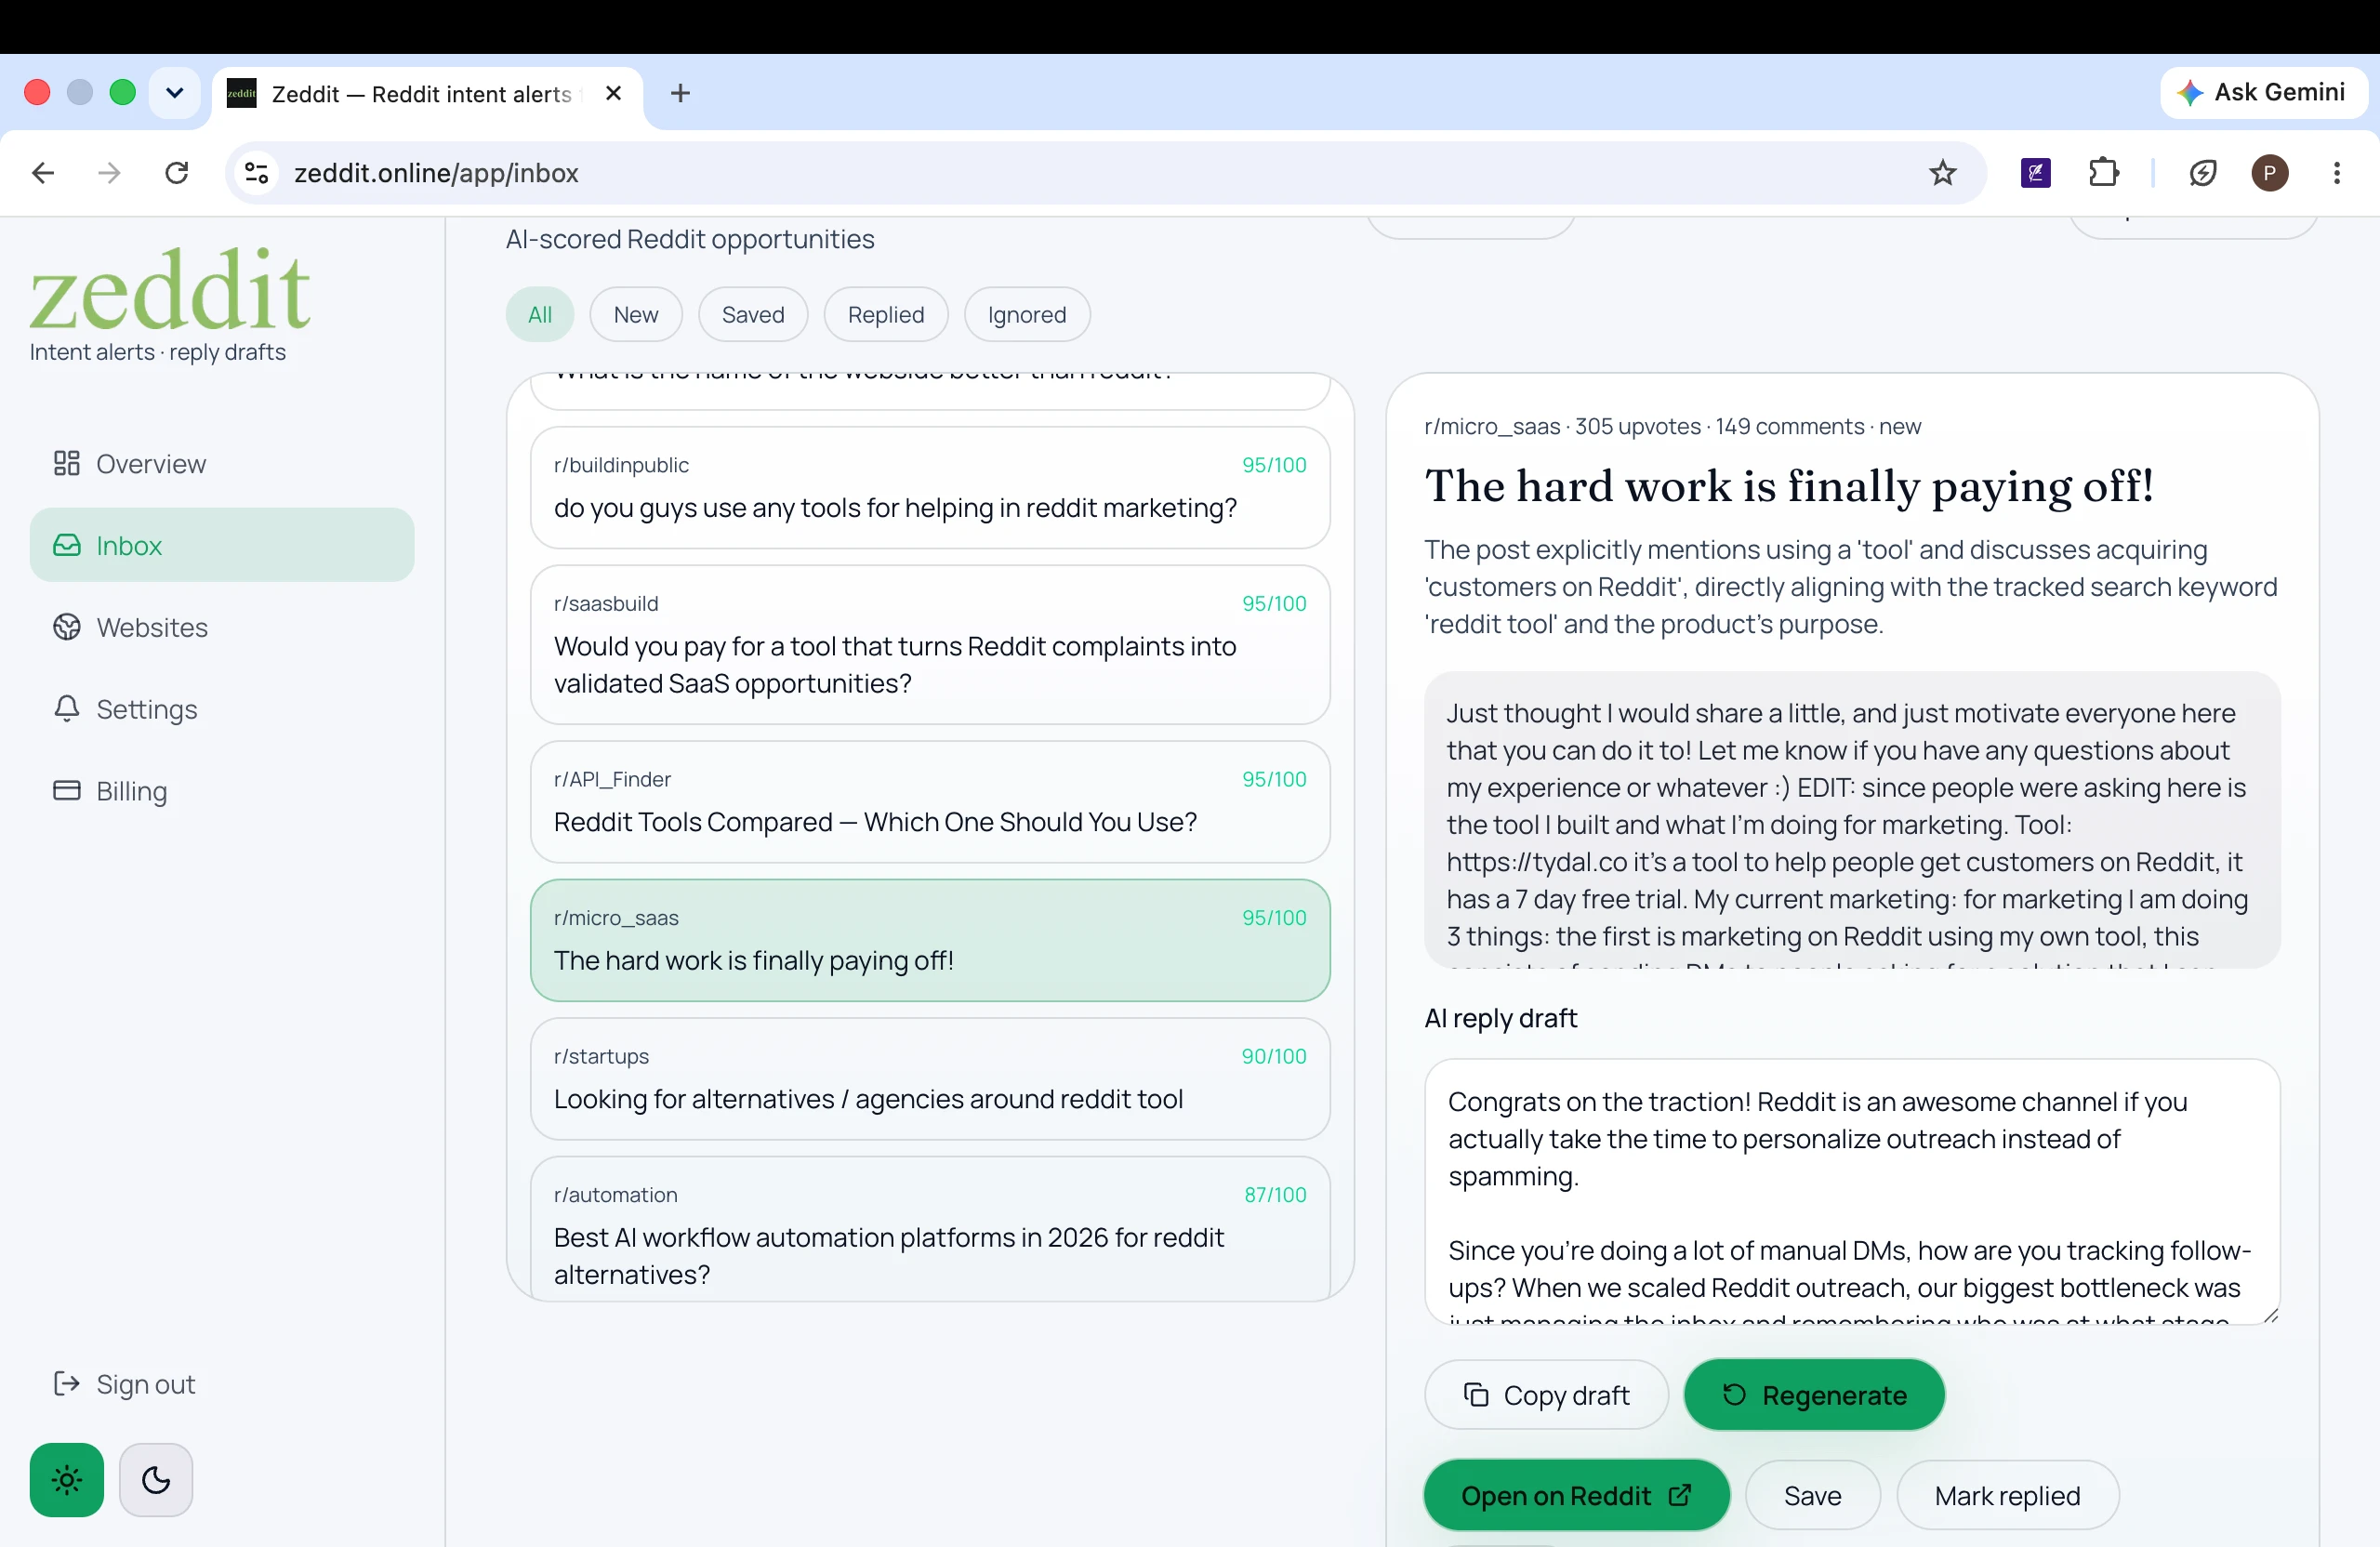Click the AI reply draft label
The image size is (2380, 1547).
coord(1500,1018)
